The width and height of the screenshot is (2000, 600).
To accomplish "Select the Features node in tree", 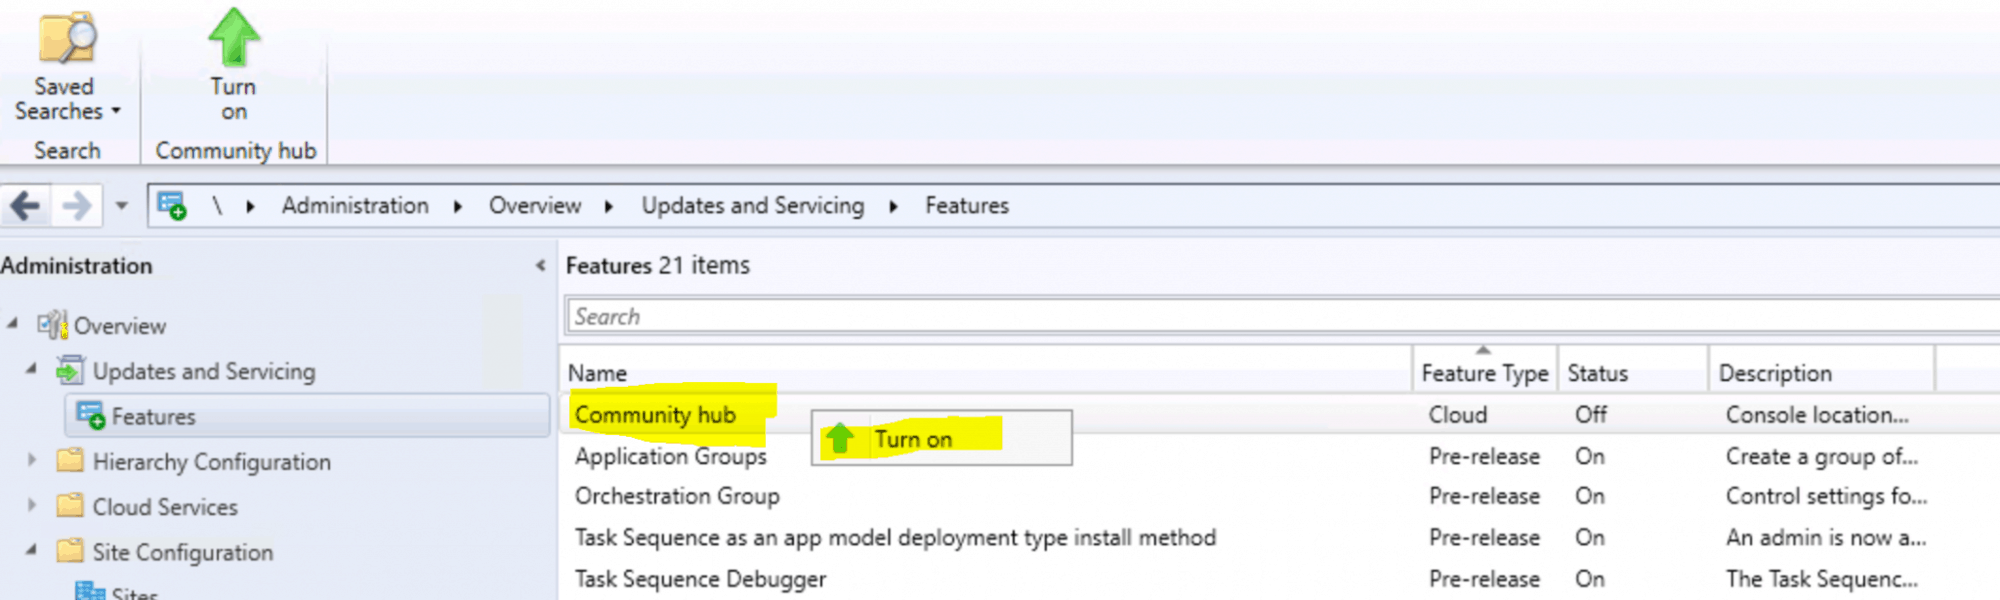I will click(307, 416).
